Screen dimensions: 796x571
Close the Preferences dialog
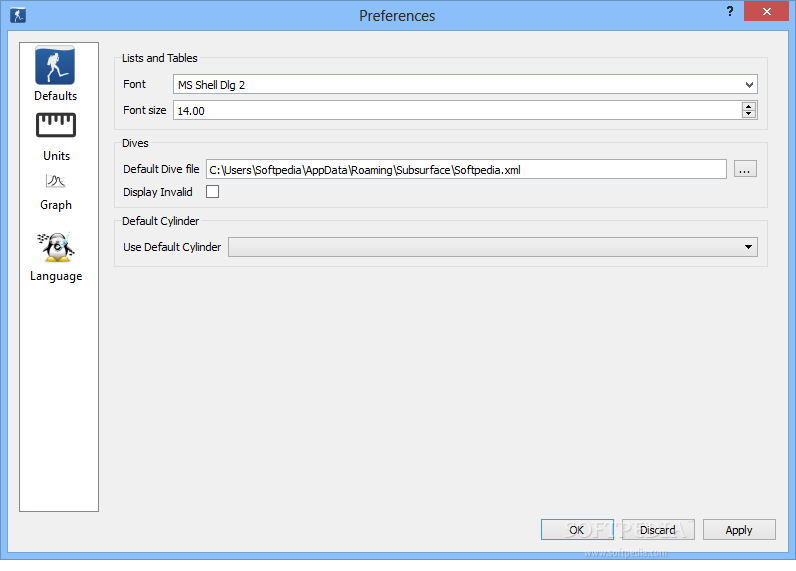point(766,11)
